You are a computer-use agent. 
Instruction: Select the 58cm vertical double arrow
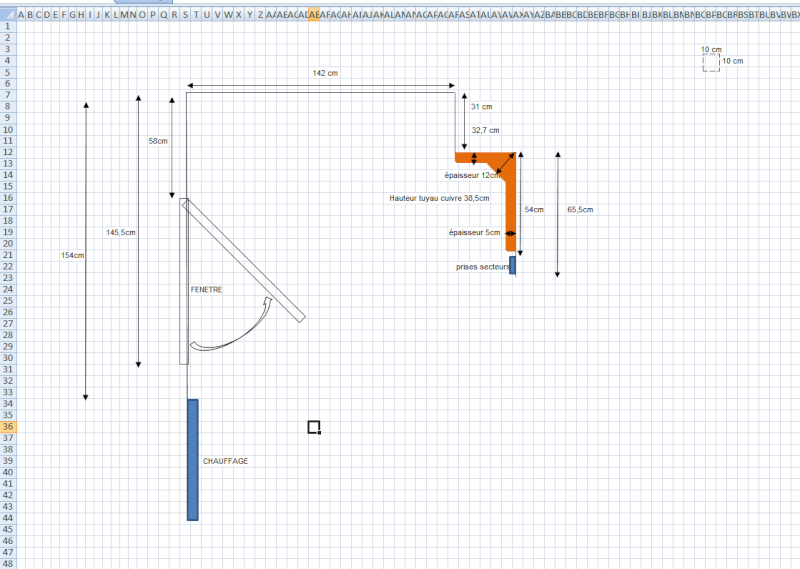(172, 148)
